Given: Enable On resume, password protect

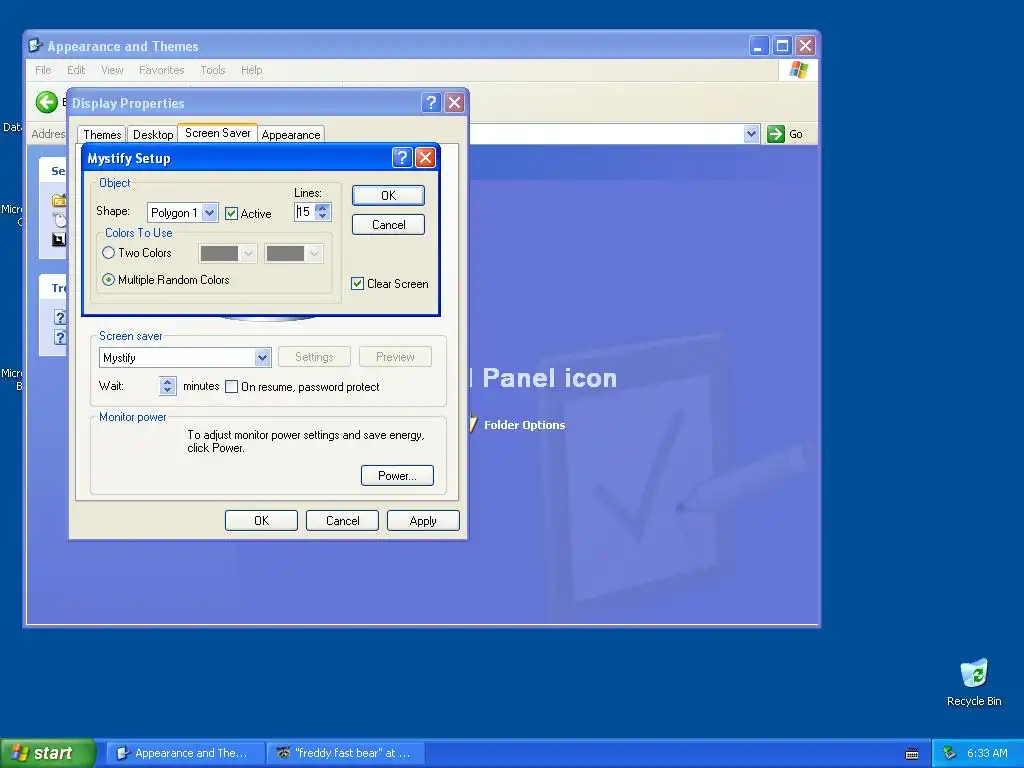Looking at the screenshot, I should [x=231, y=387].
